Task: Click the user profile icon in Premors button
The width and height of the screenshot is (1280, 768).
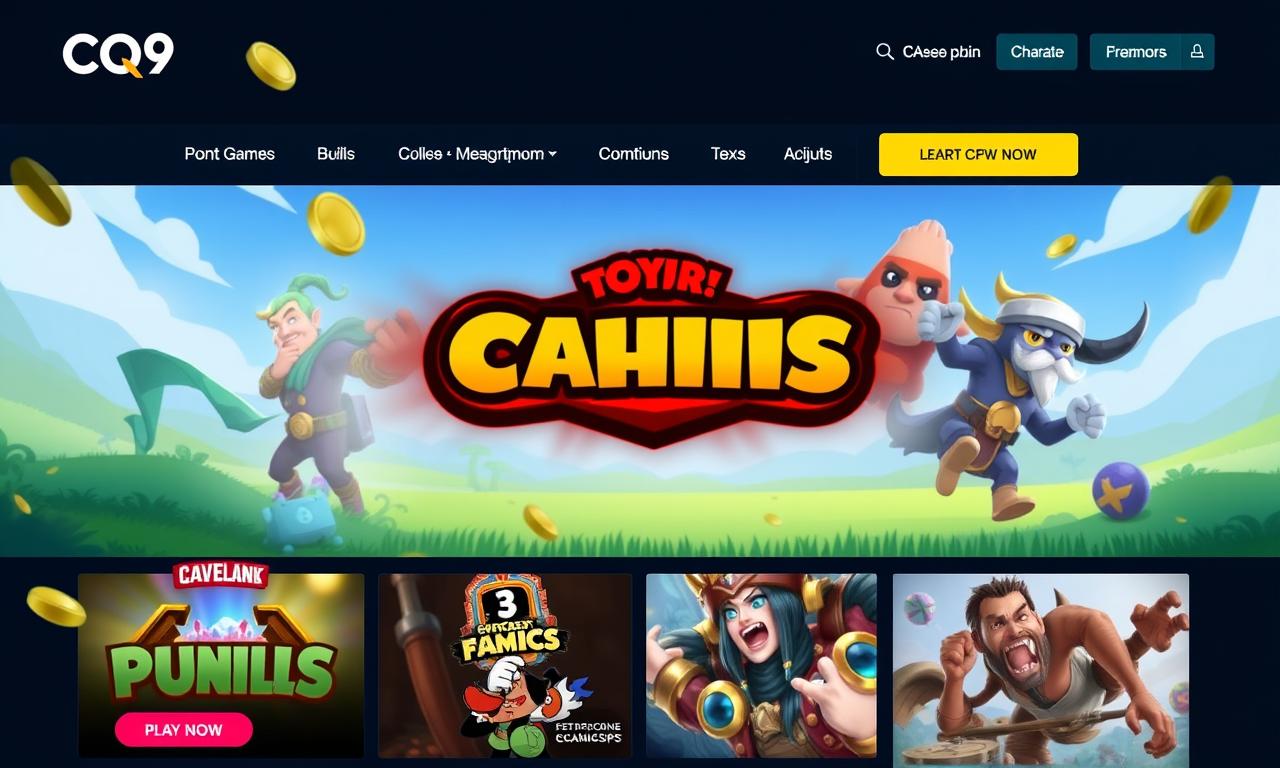Action: pos(1197,52)
